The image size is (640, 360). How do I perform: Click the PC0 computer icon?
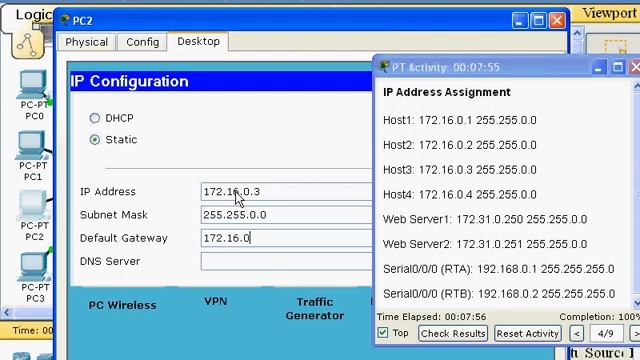(x=33, y=85)
